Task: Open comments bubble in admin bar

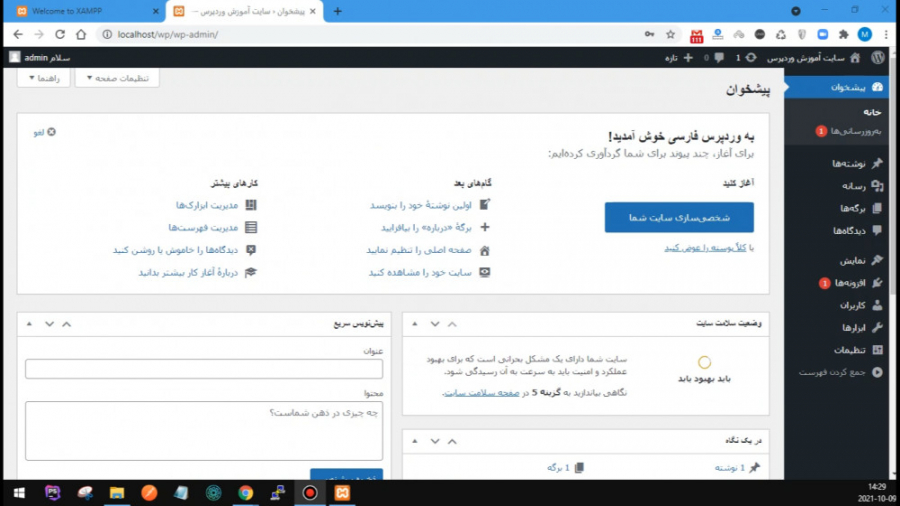Action: [x=719, y=57]
